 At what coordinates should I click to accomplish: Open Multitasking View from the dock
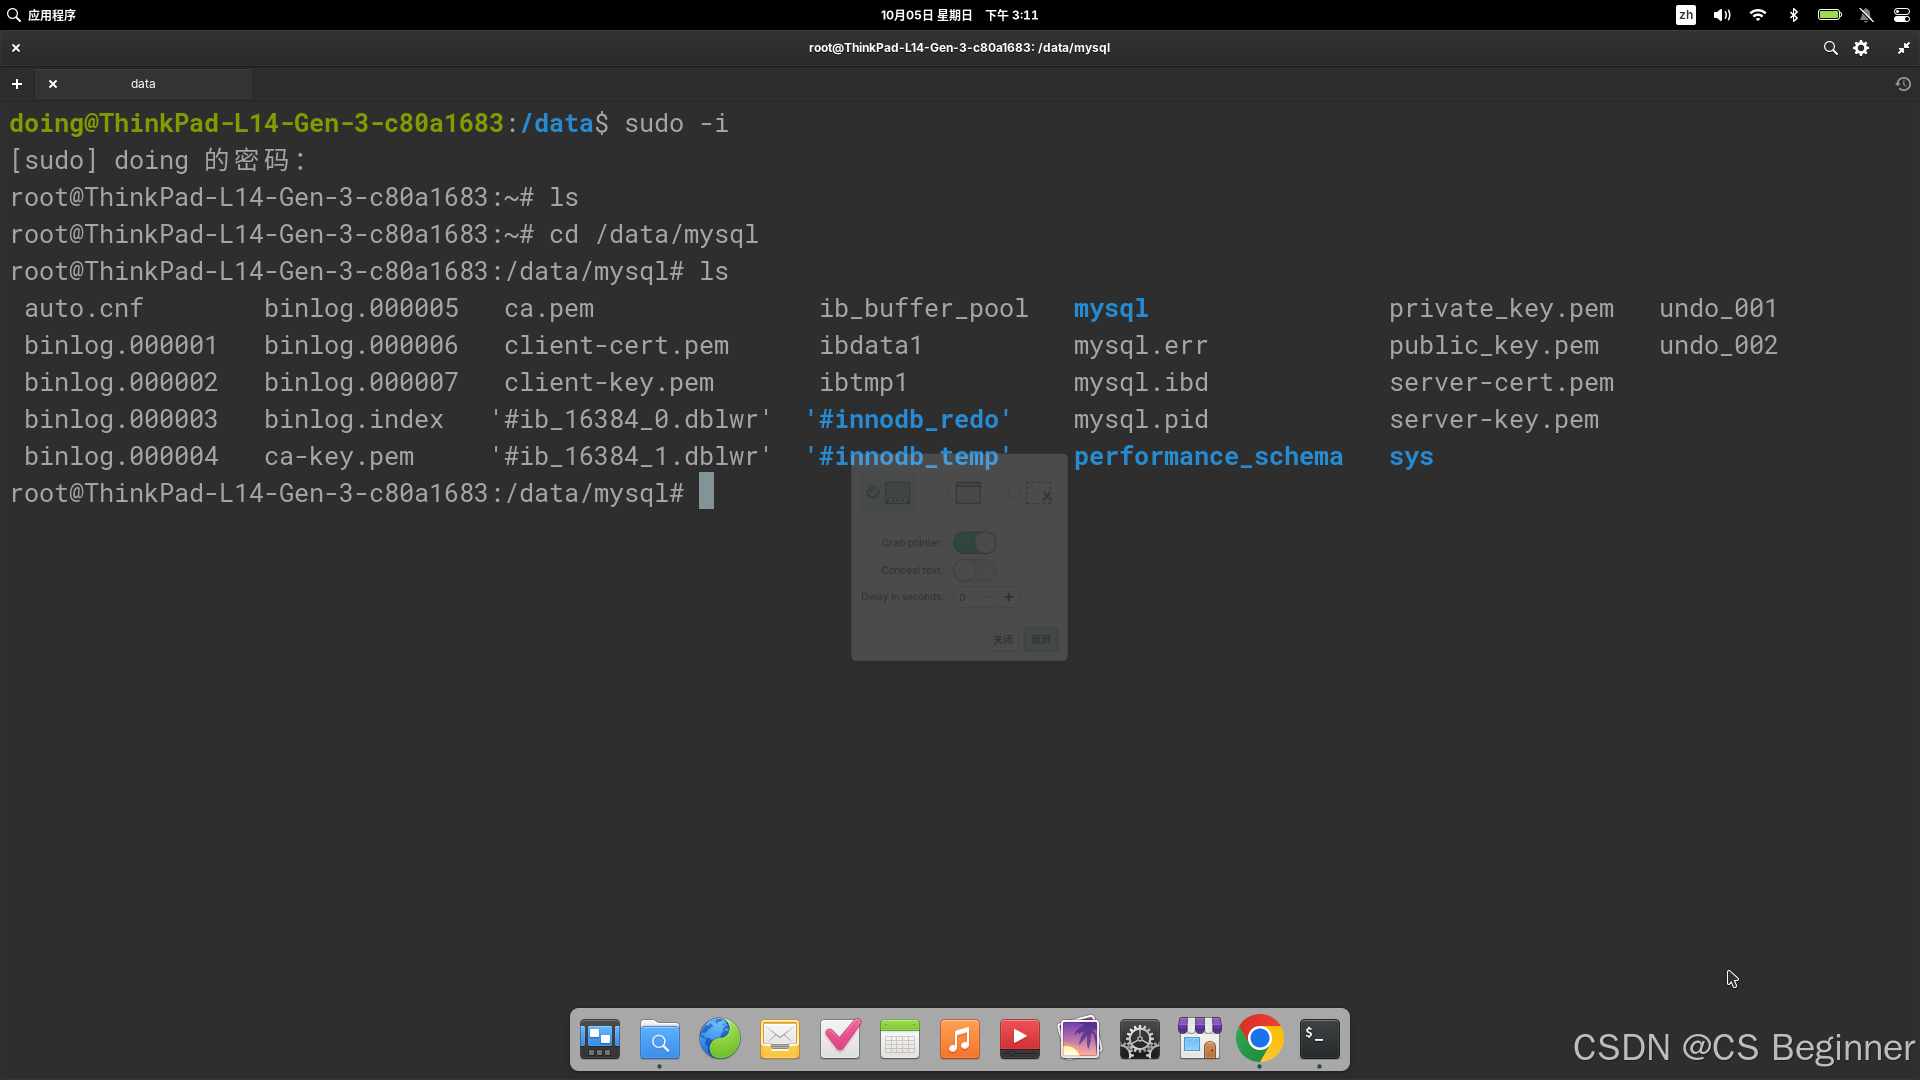coord(600,1040)
